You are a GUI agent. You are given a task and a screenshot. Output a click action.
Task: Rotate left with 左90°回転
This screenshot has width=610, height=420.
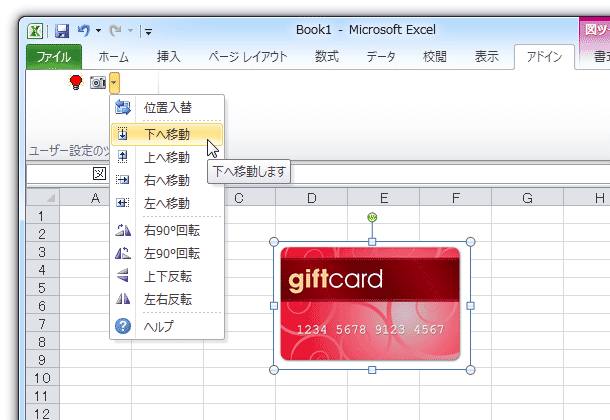pos(167,254)
